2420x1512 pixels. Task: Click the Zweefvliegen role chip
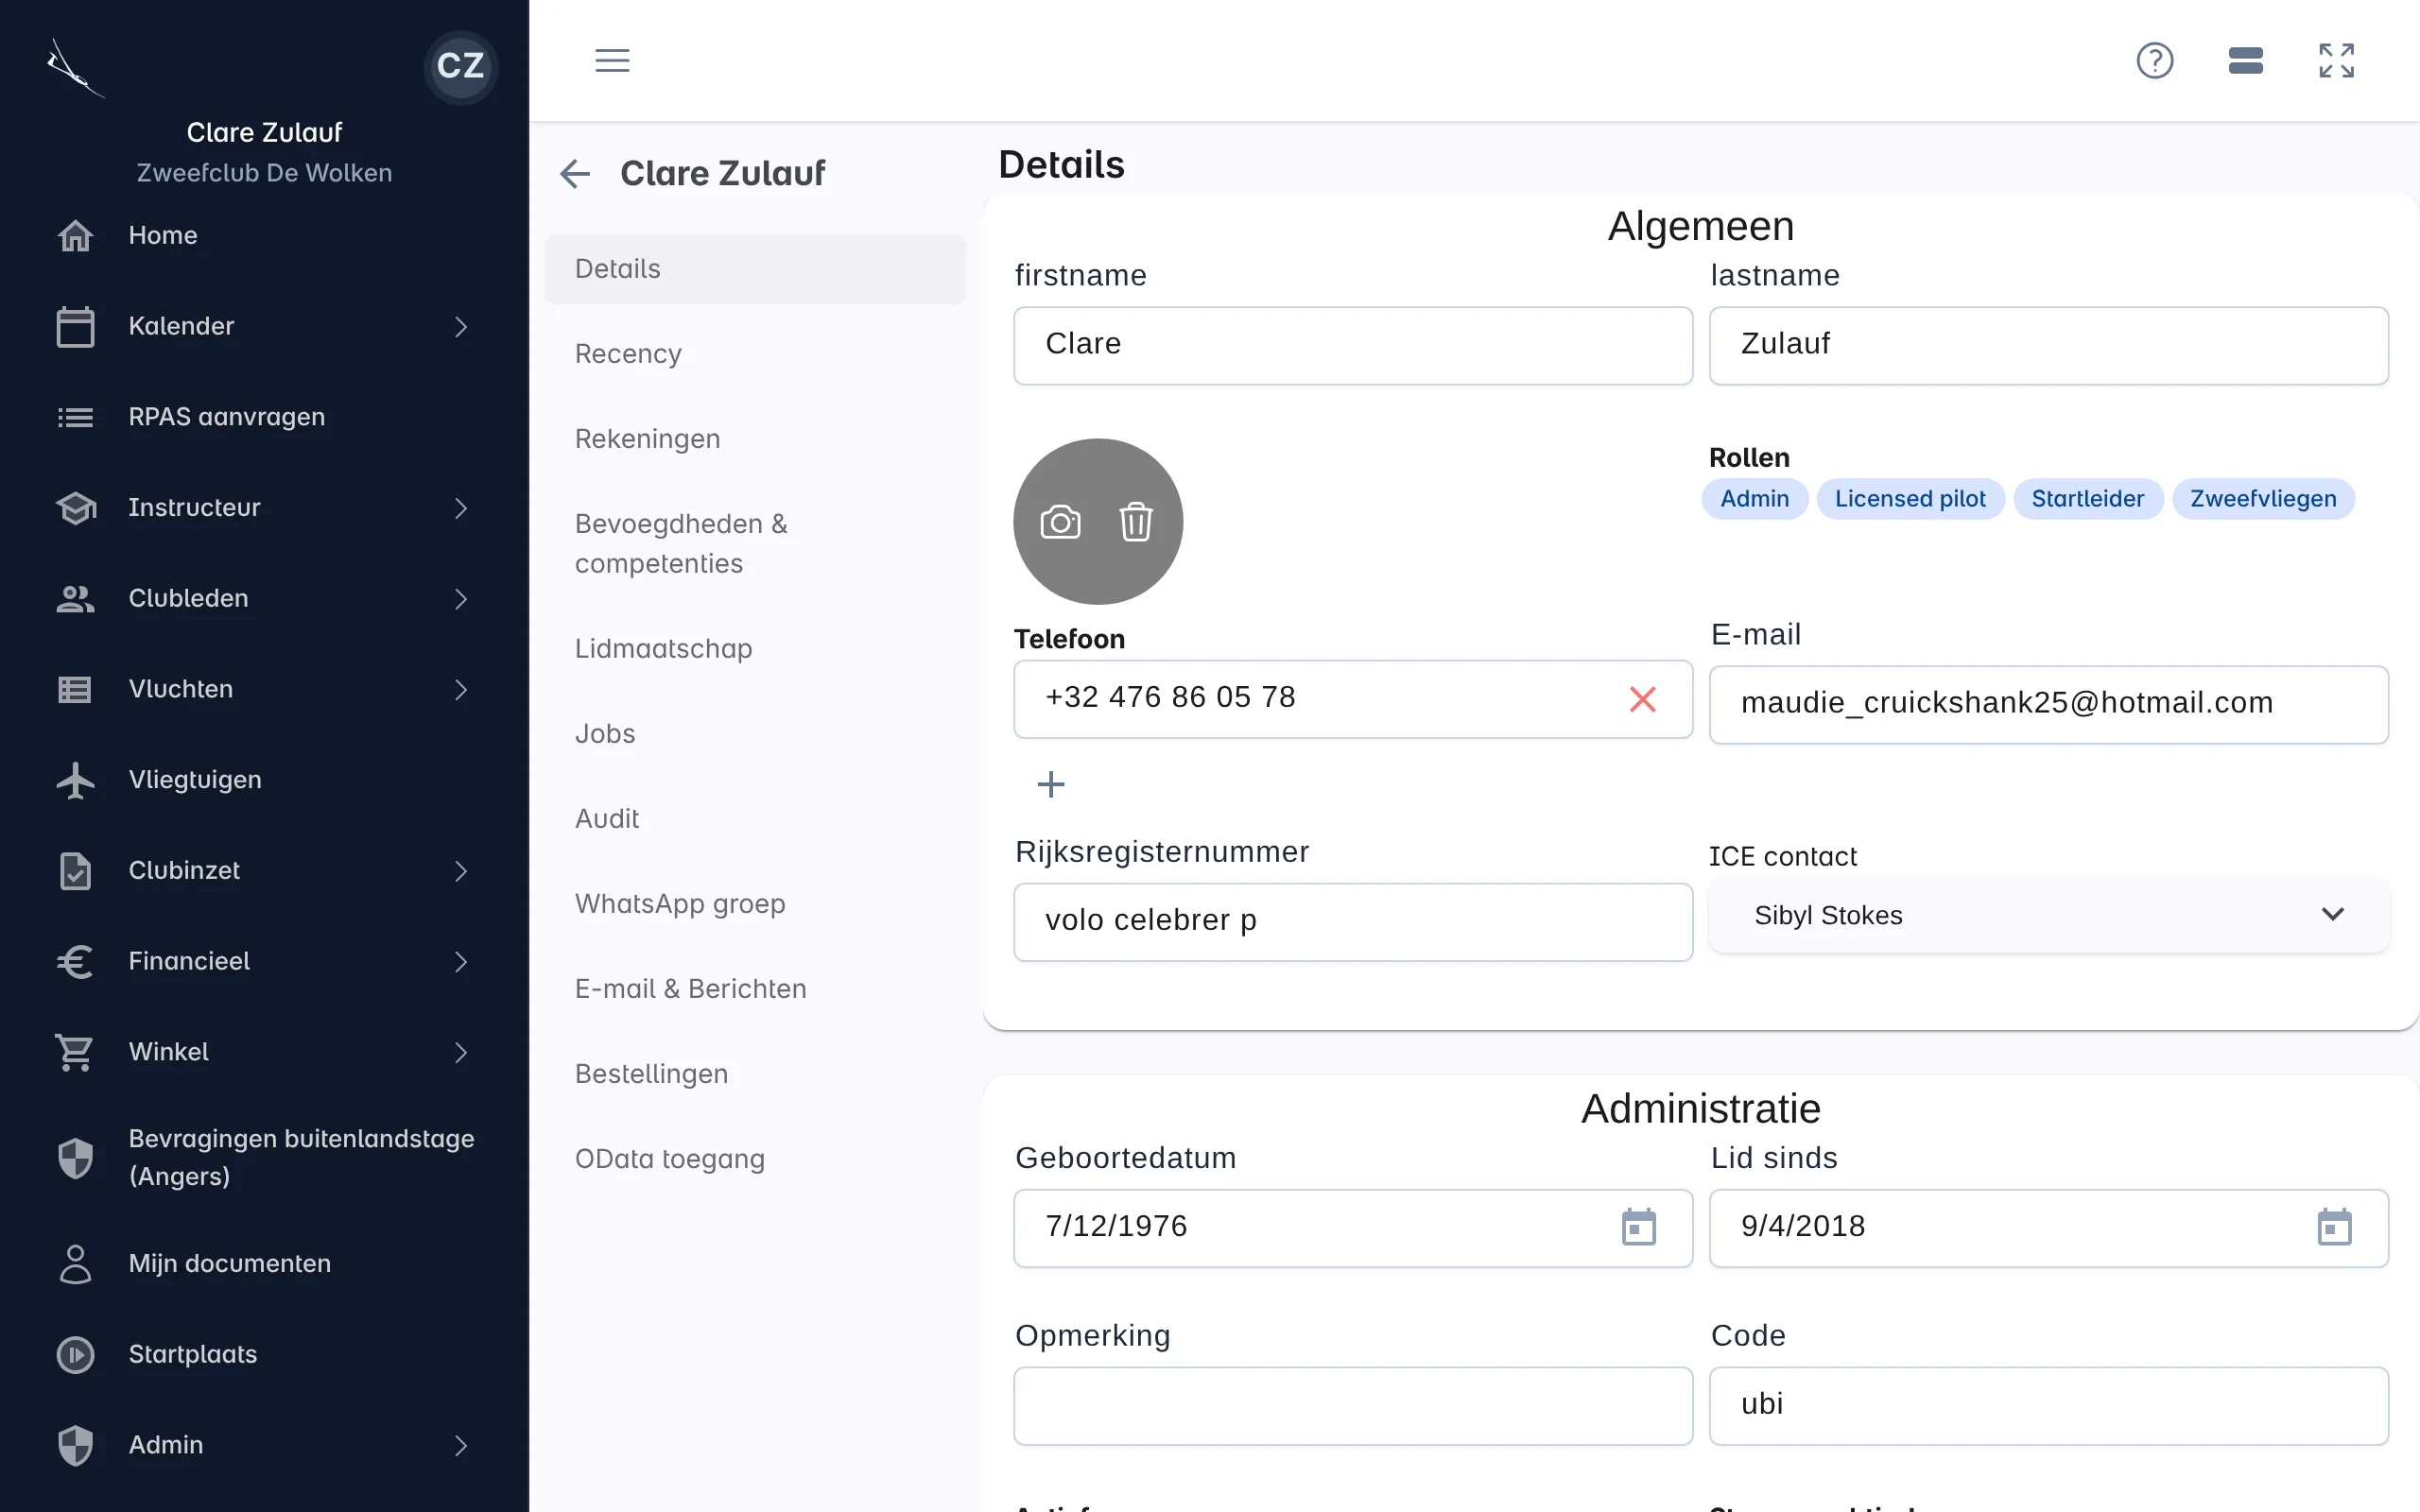2263,499
